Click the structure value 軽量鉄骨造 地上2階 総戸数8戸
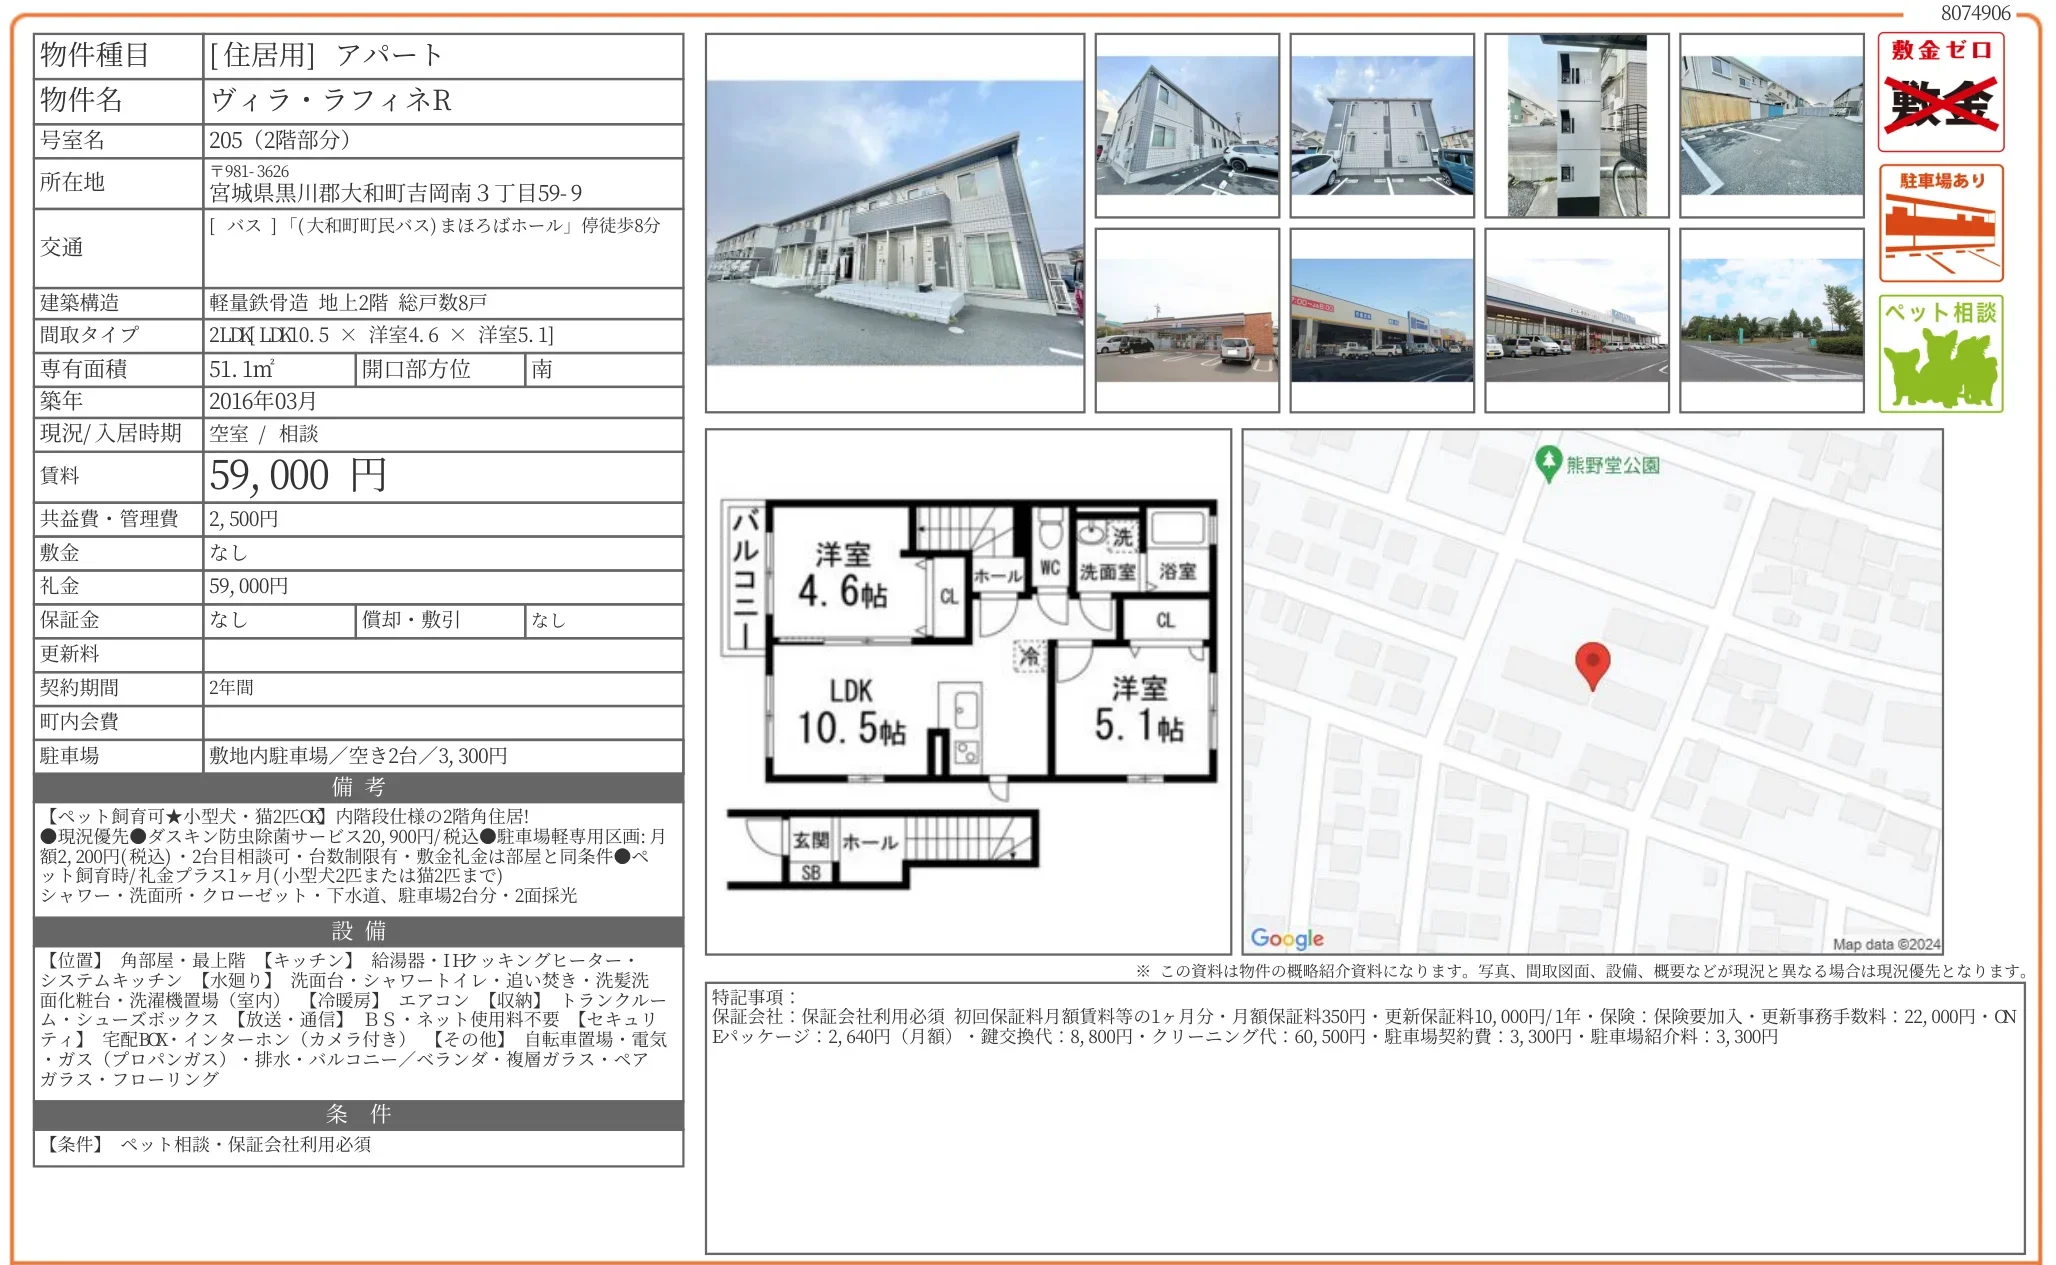This screenshot has width=2056, height=1265. pos(348,302)
